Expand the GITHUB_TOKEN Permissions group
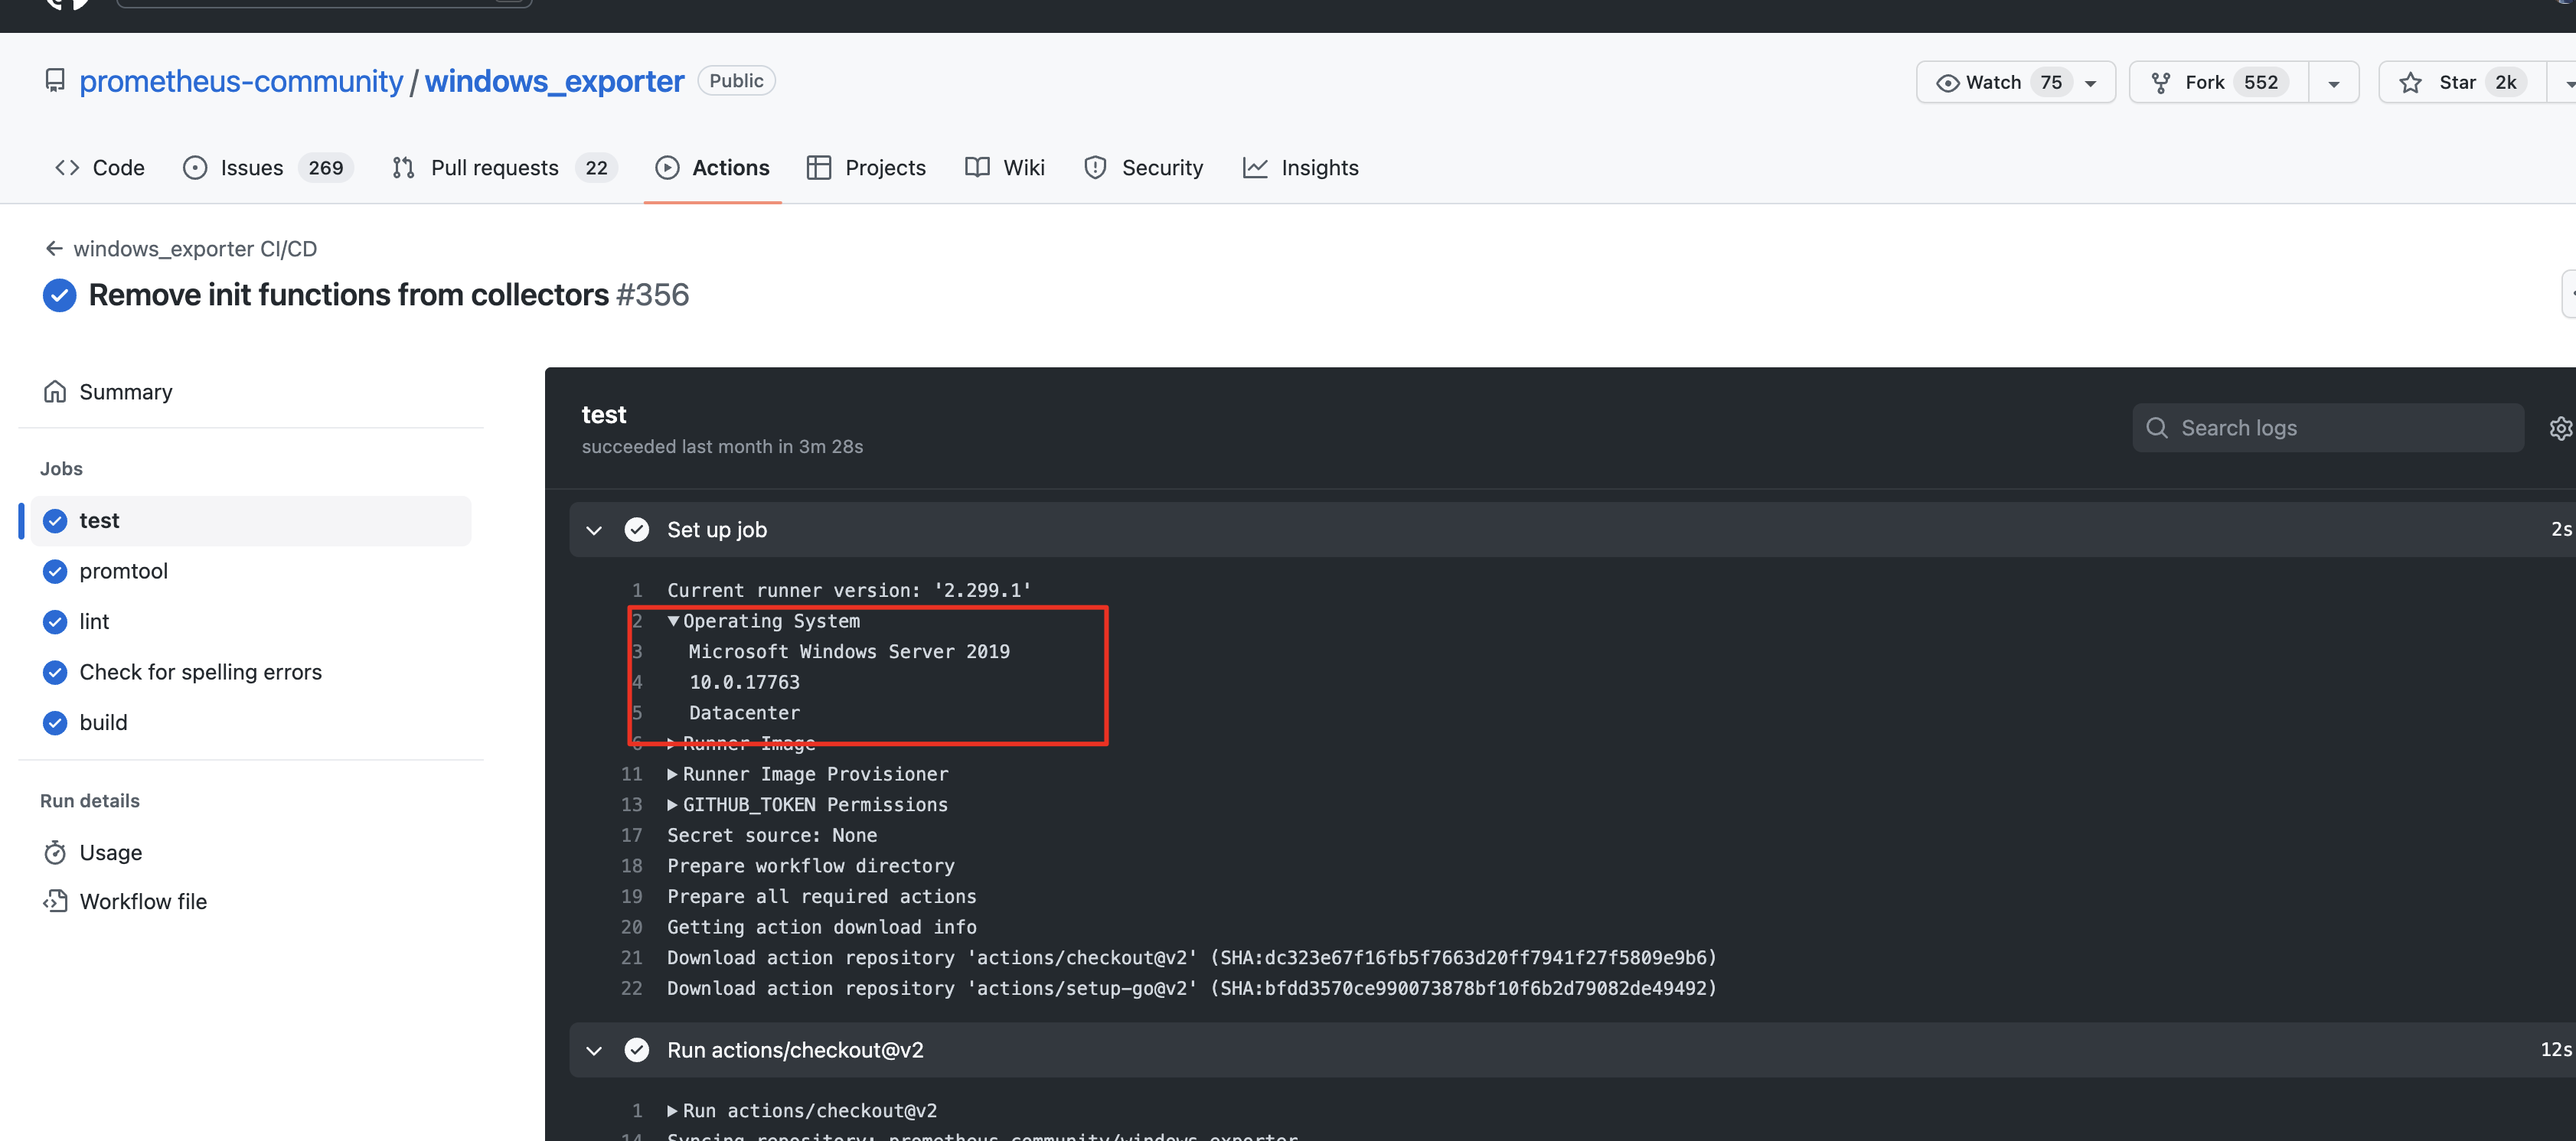The height and width of the screenshot is (1141, 2576). (x=673, y=805)
